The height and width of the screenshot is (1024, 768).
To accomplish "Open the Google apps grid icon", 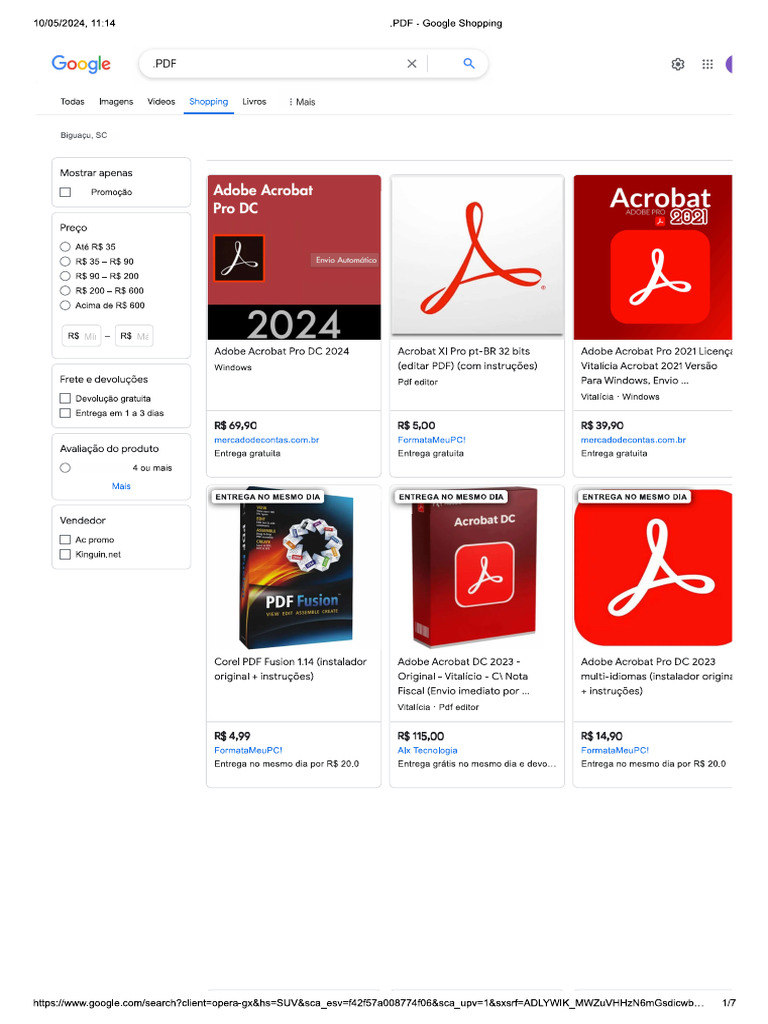I will [x=707, y=64].
